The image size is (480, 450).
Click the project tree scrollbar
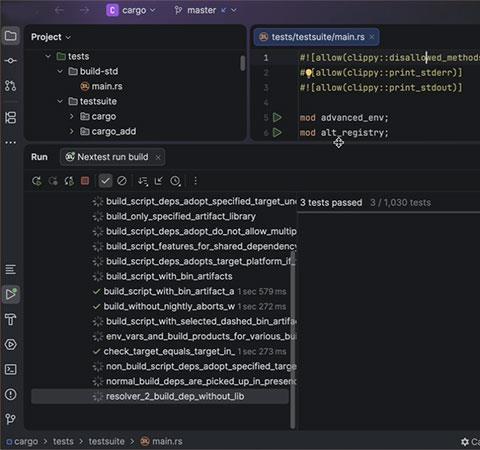[x=243, y=63]
